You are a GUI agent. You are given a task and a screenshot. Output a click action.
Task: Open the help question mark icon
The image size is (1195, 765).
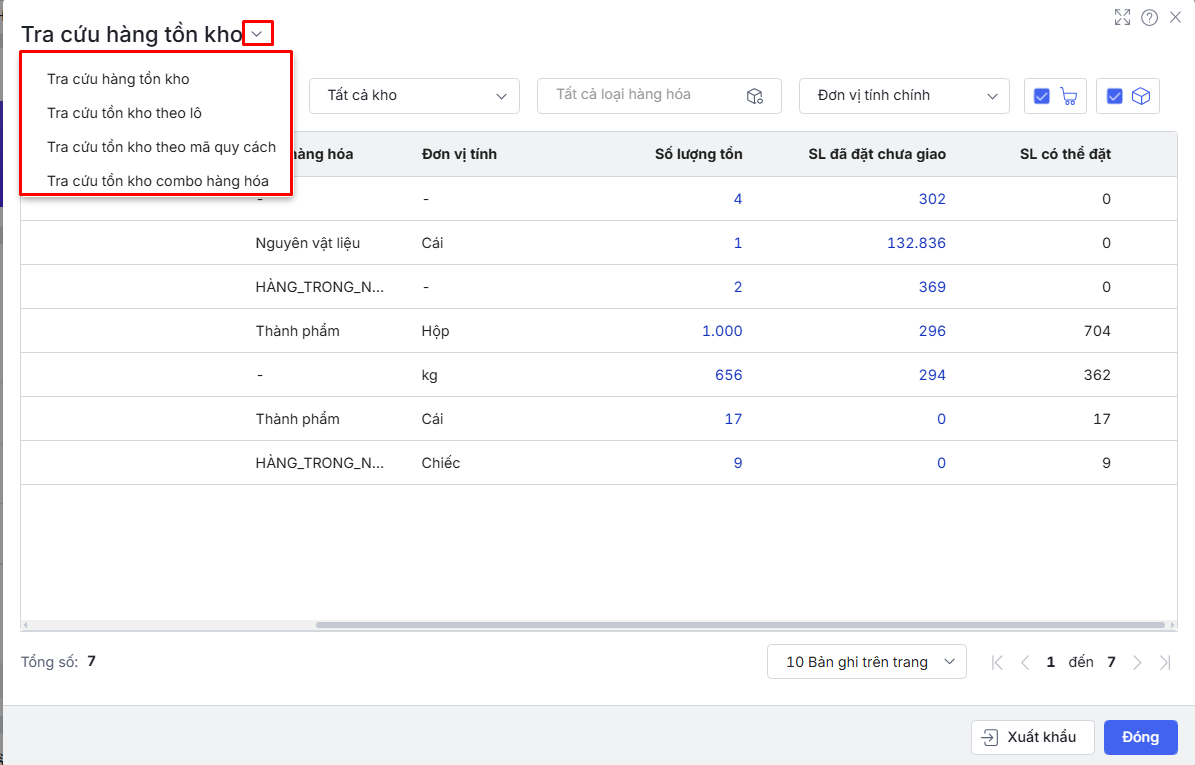pyautogui.click(x=1149, y=17)
